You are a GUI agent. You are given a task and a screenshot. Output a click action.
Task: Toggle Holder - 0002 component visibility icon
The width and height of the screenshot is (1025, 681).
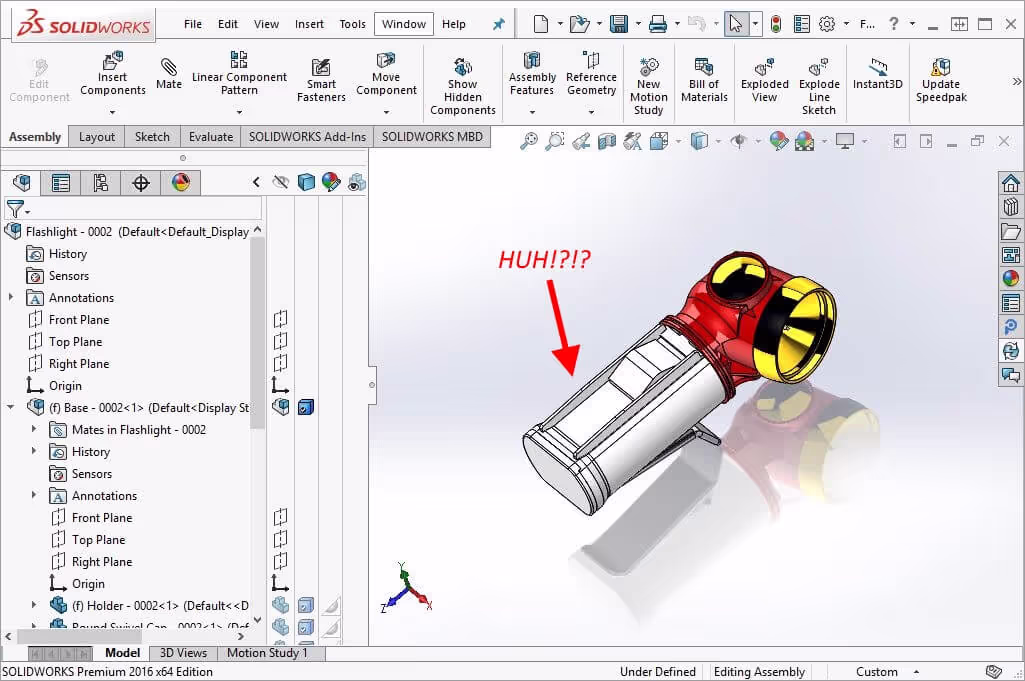[280, 605]
